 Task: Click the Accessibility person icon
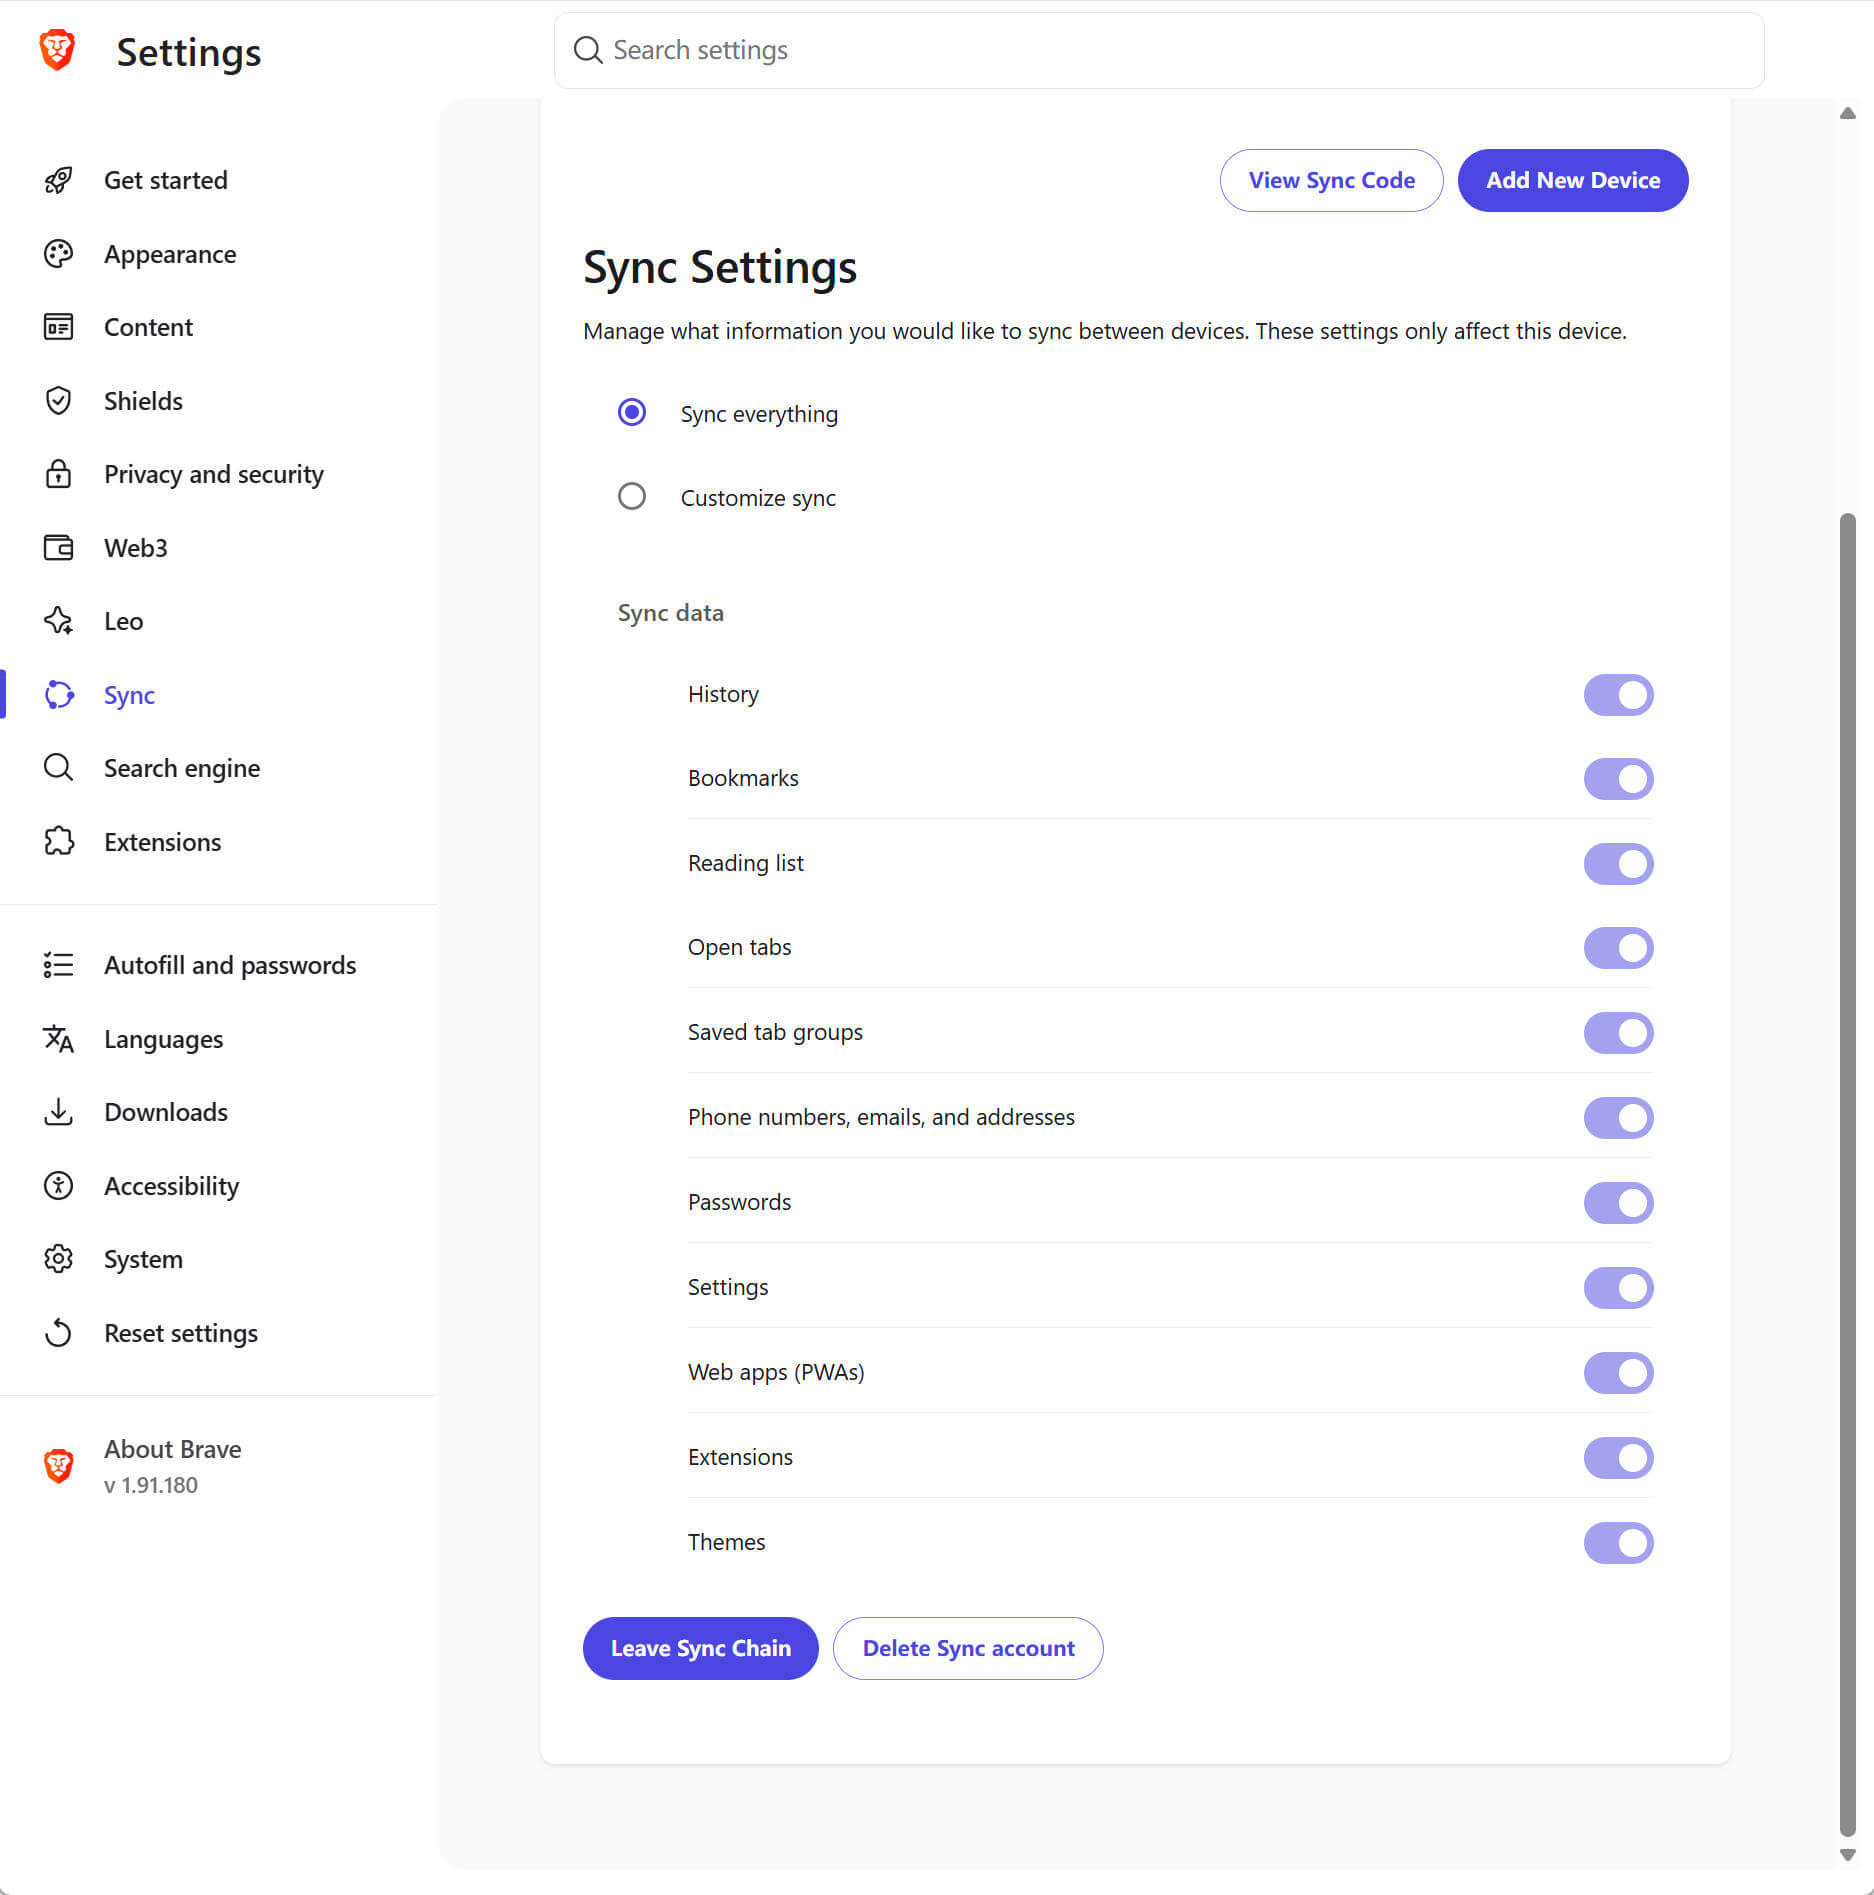pyautogui.click(x=58, y=1186)
